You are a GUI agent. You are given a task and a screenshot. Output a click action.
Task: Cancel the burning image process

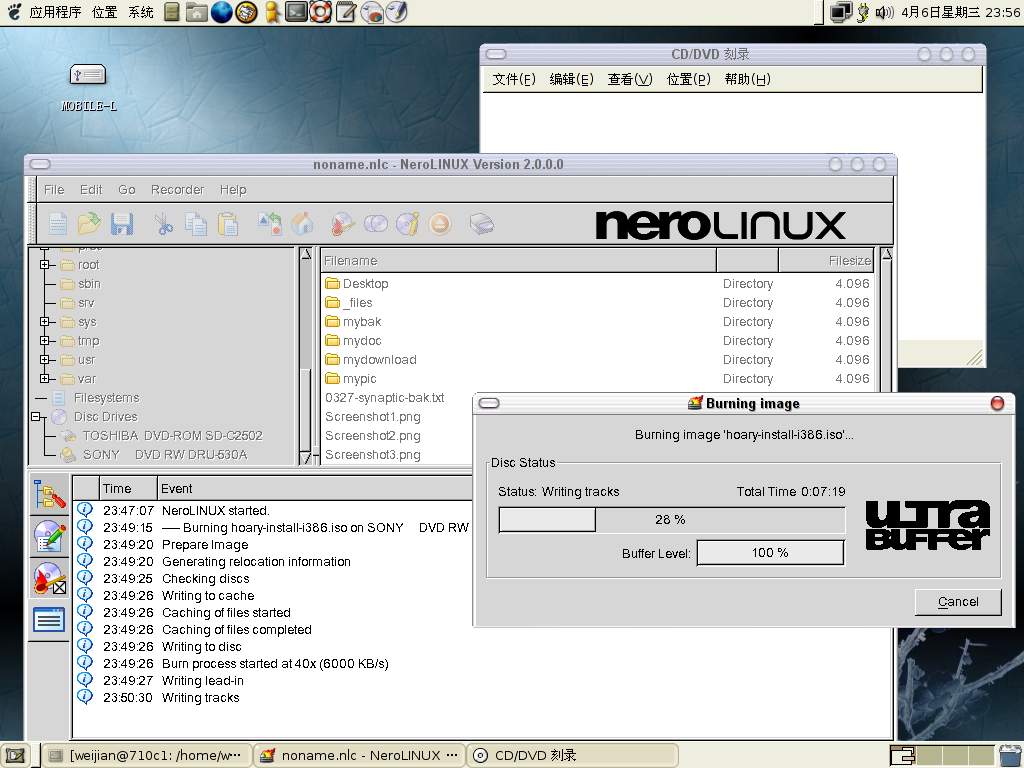tap(958, 601)
